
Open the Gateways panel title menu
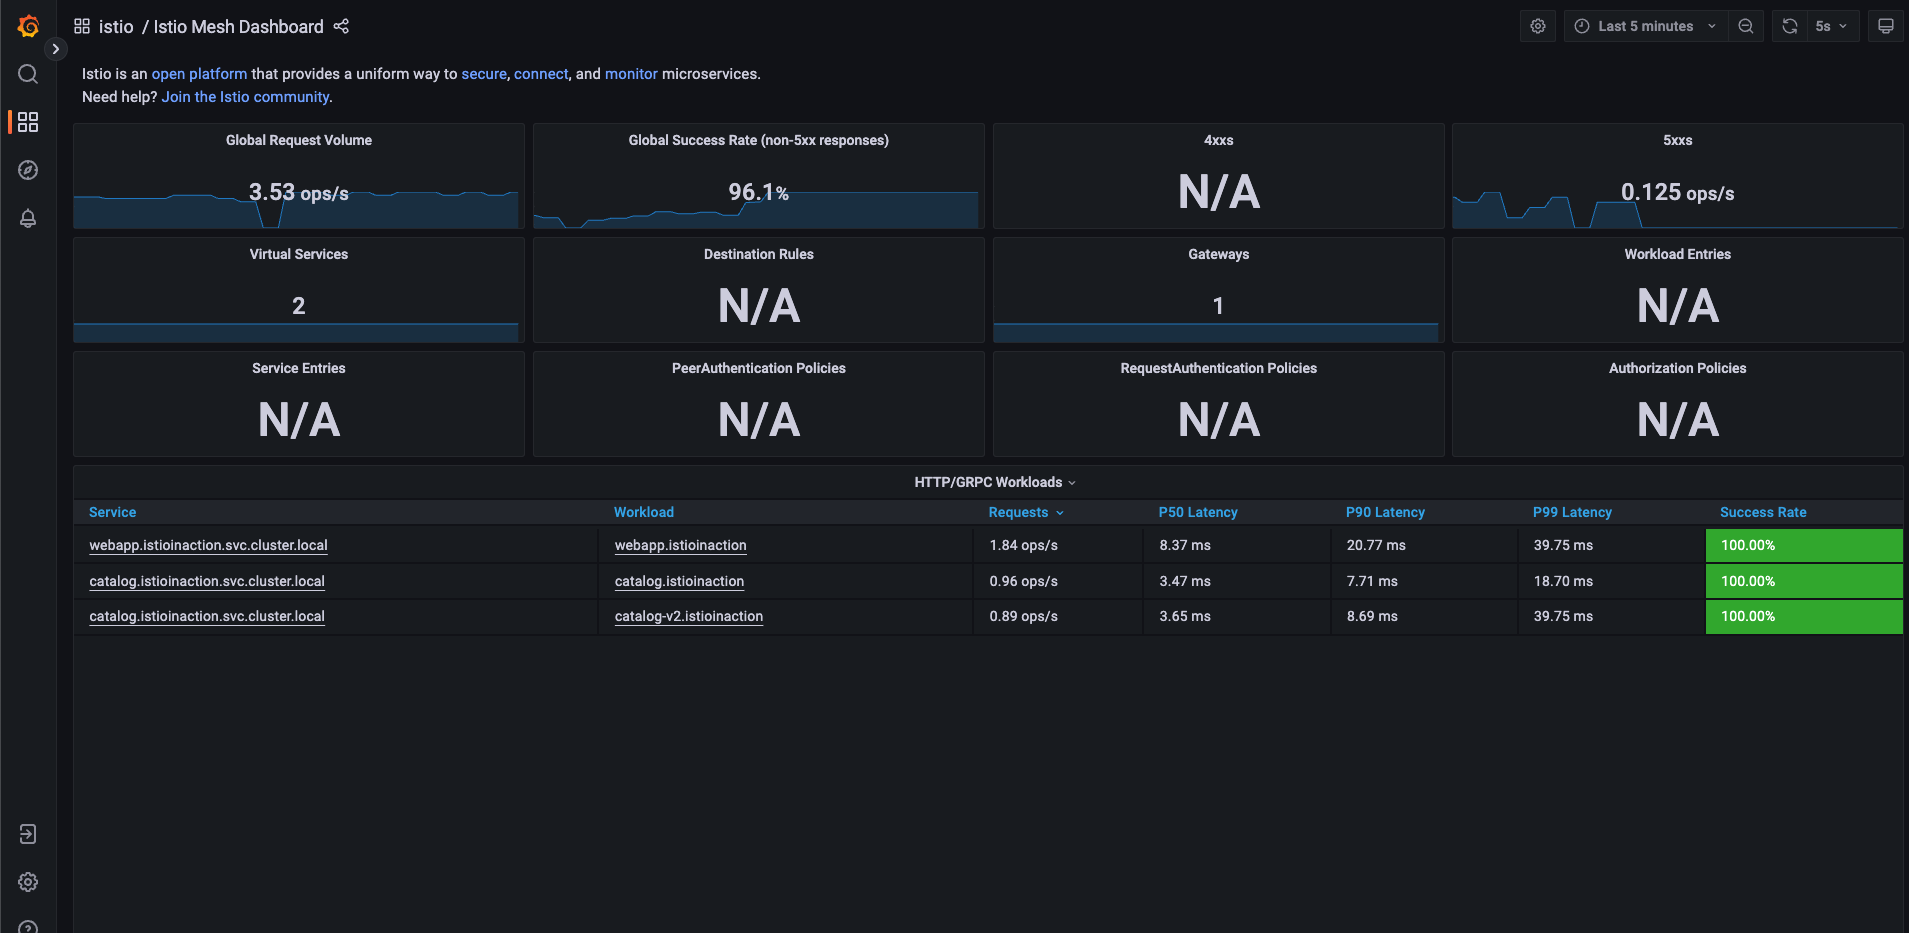pos(1218,254)
